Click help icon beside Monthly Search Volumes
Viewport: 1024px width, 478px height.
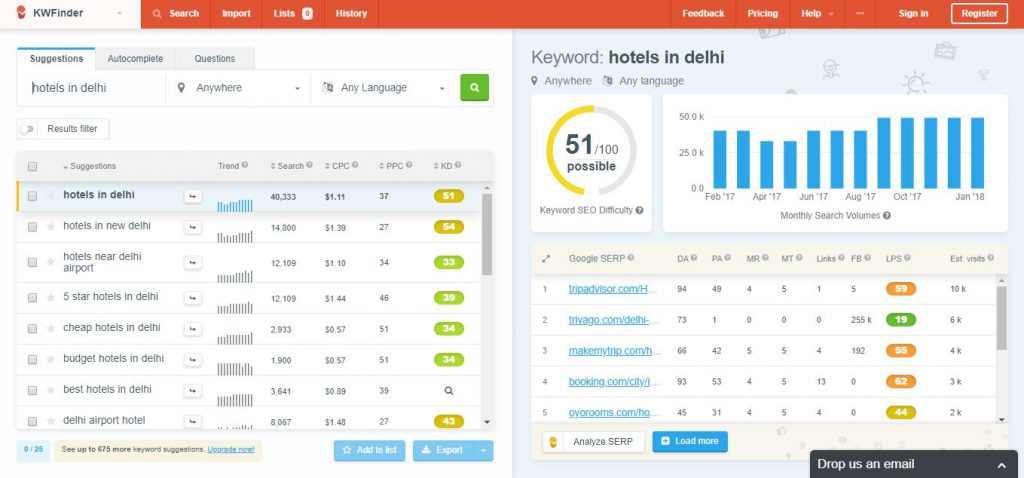click(x=886, y=215)
